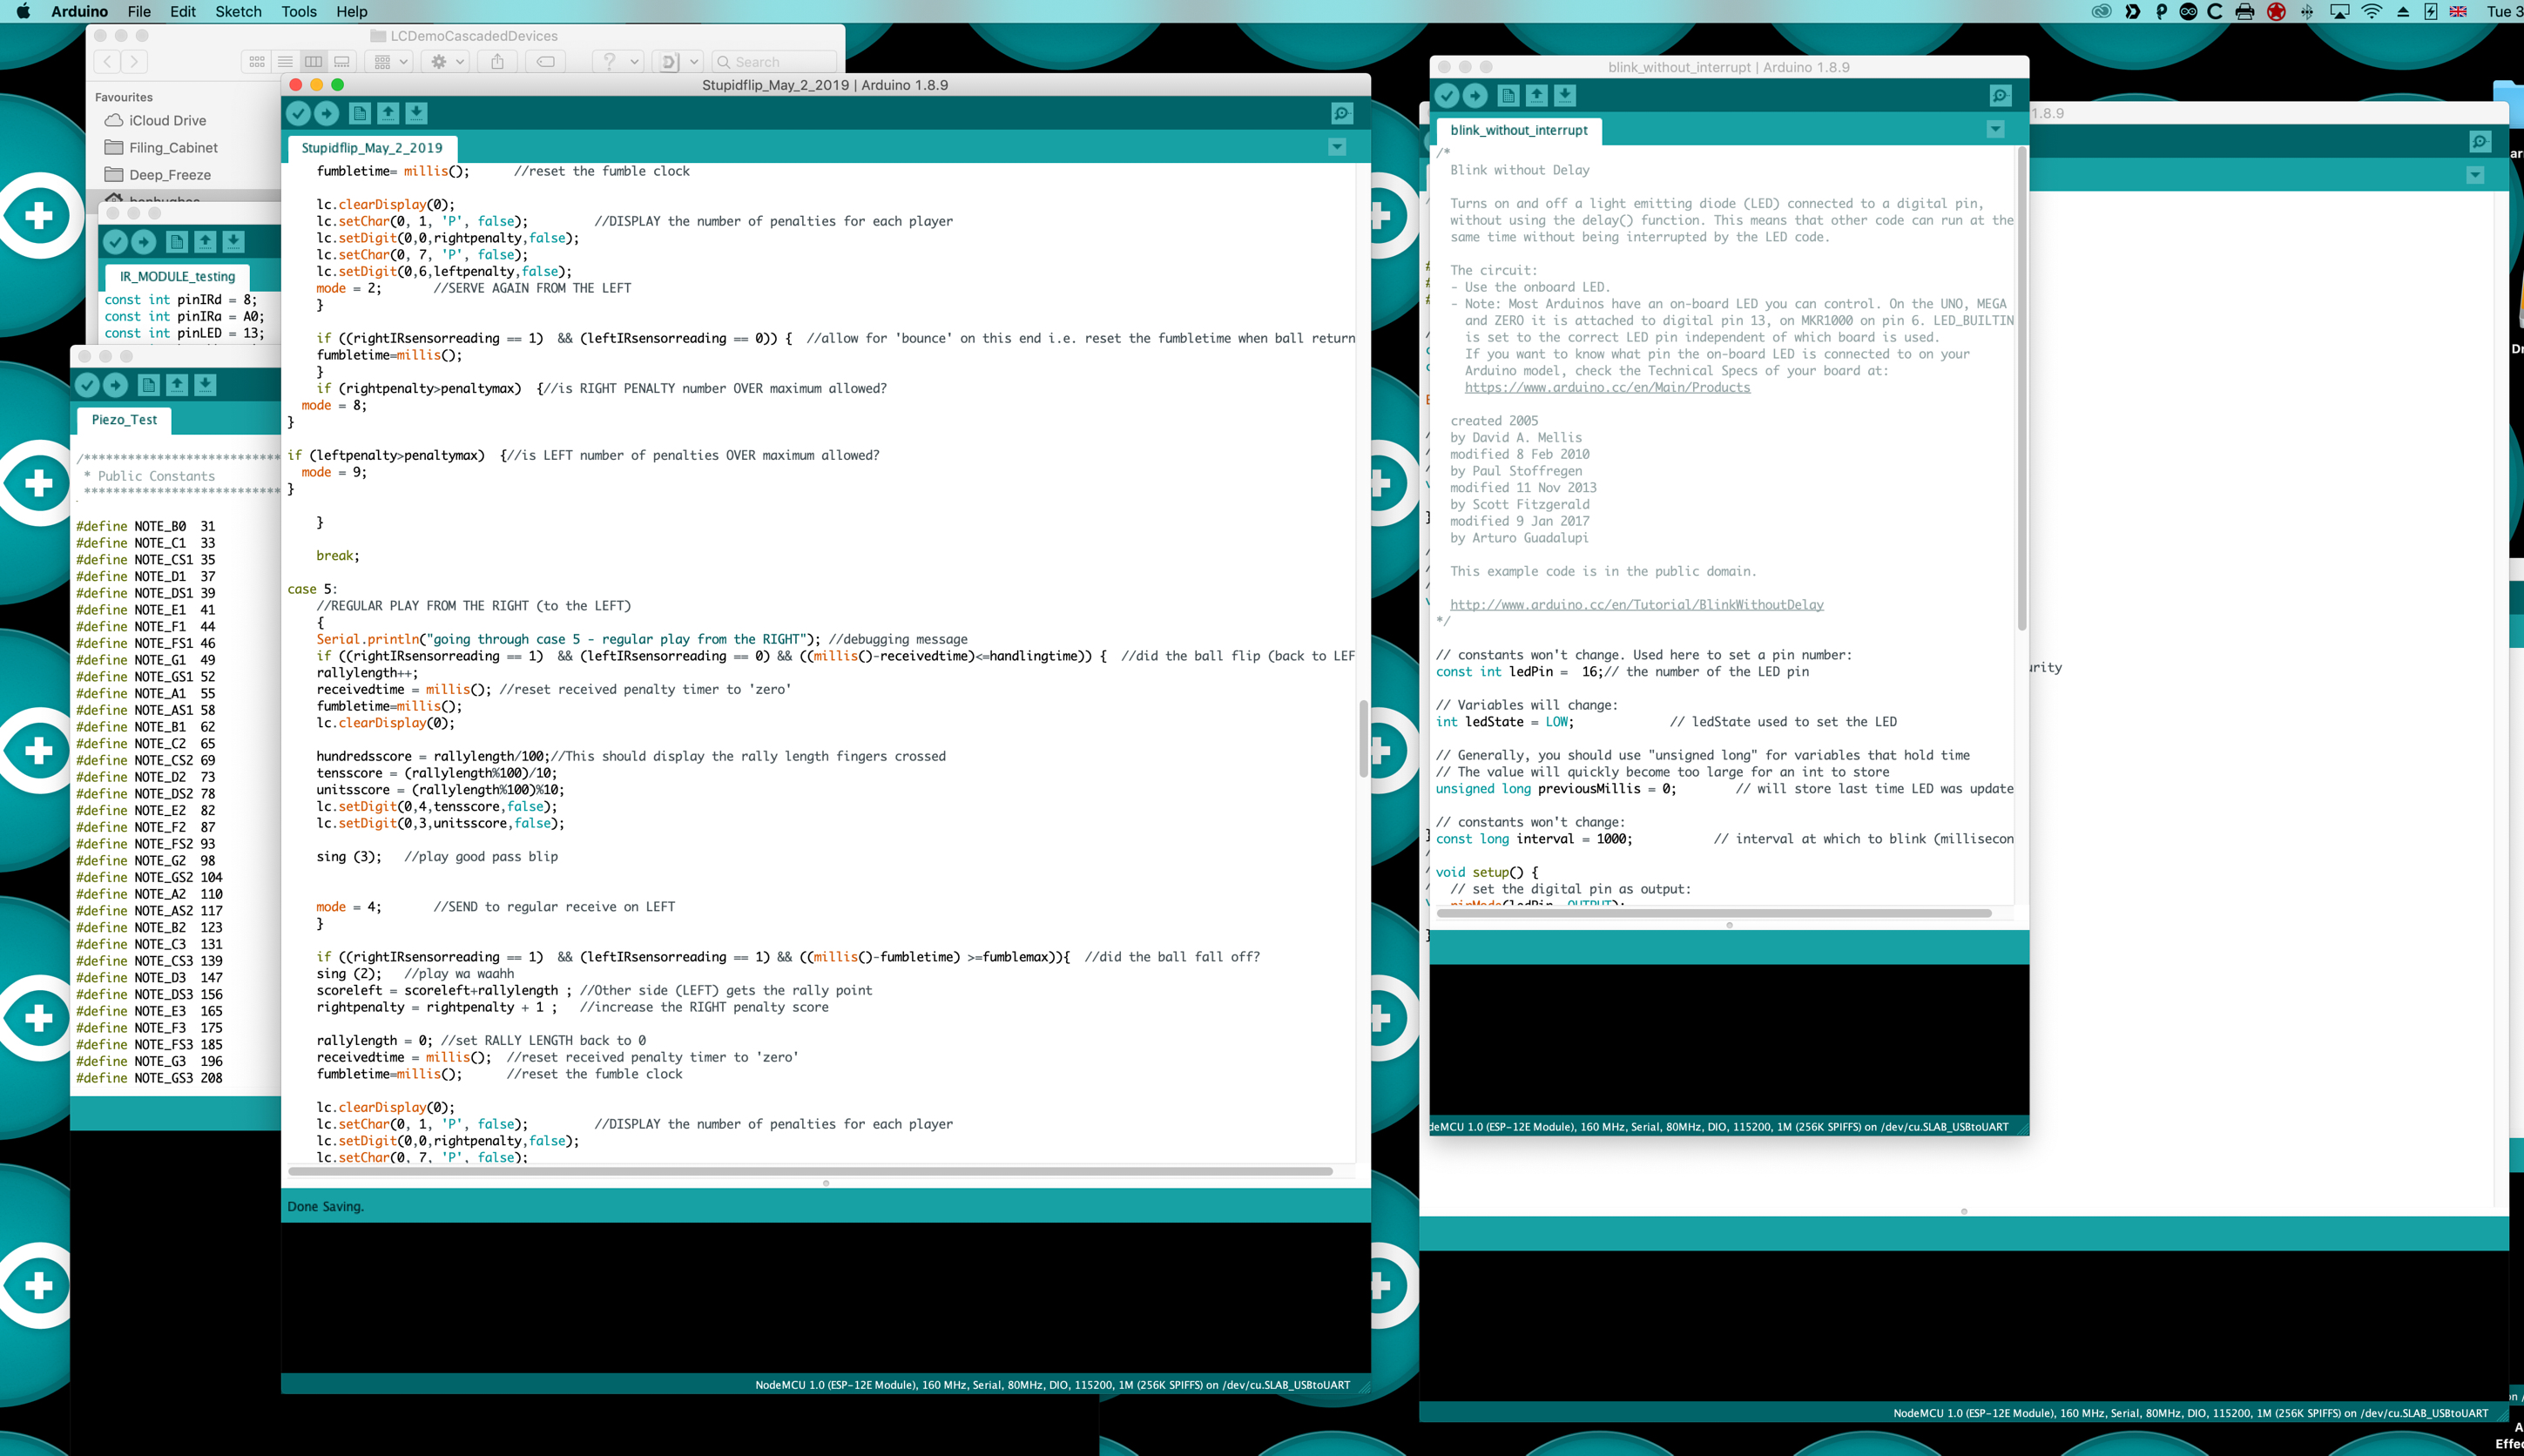
Task: Go forward in Finder window
Action: click(134, 61)
